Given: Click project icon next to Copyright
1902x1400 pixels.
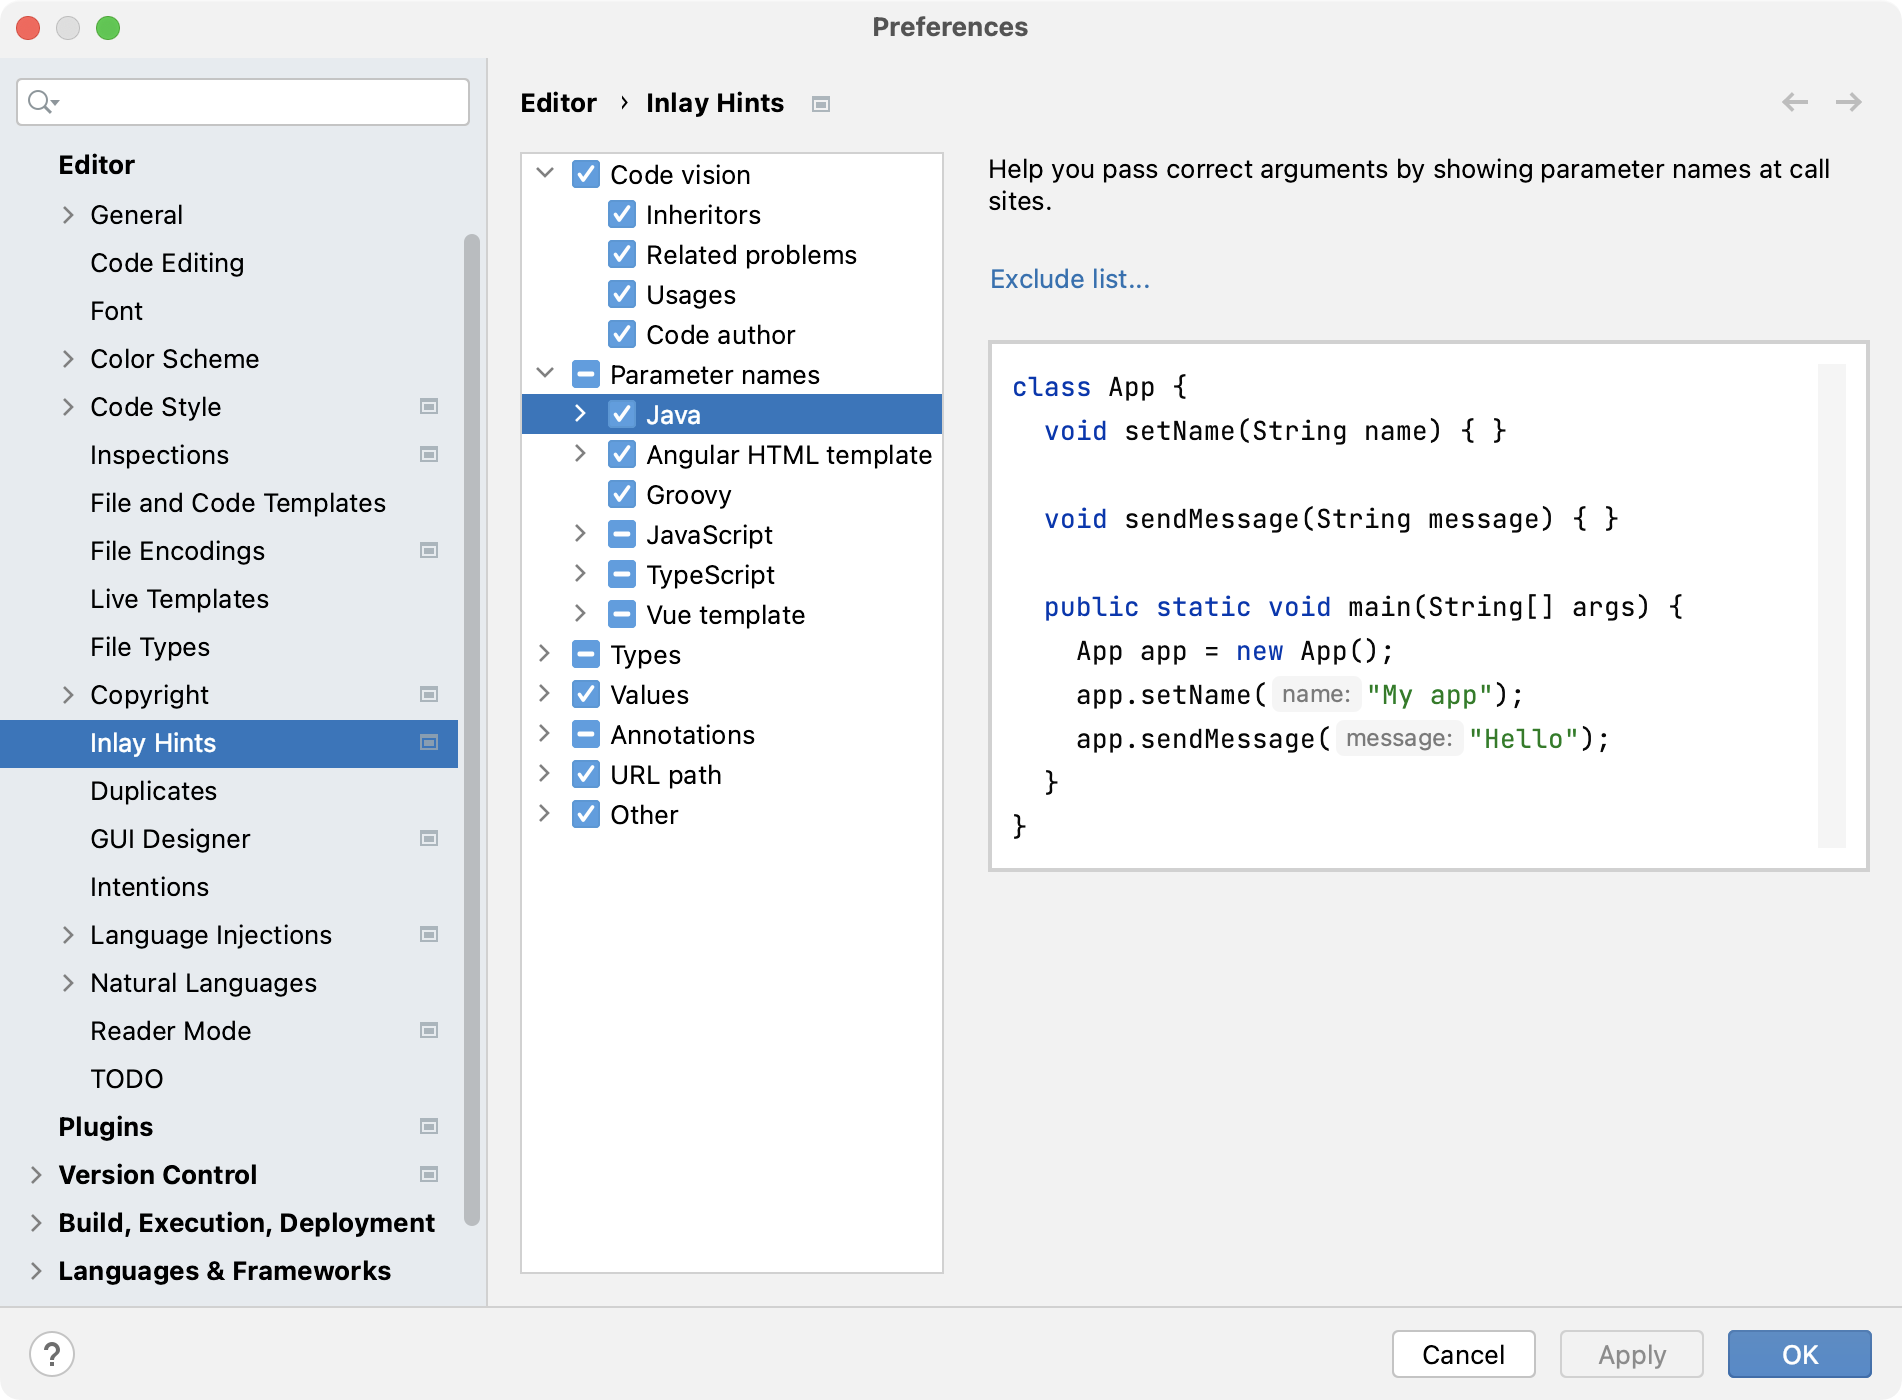Looking at the screenshot, I should pyautogui.click(x=429, y=694).
